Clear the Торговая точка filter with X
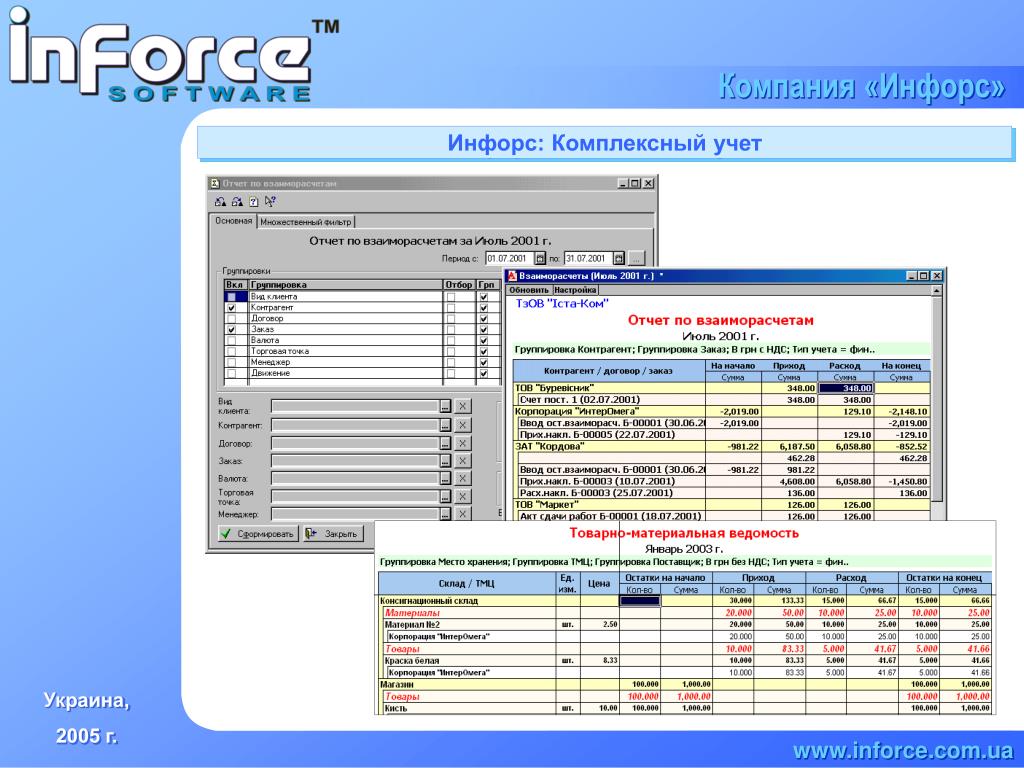The height and width of the screenshot is (768, 1024). pyautogui.click(x=462, y=497)
